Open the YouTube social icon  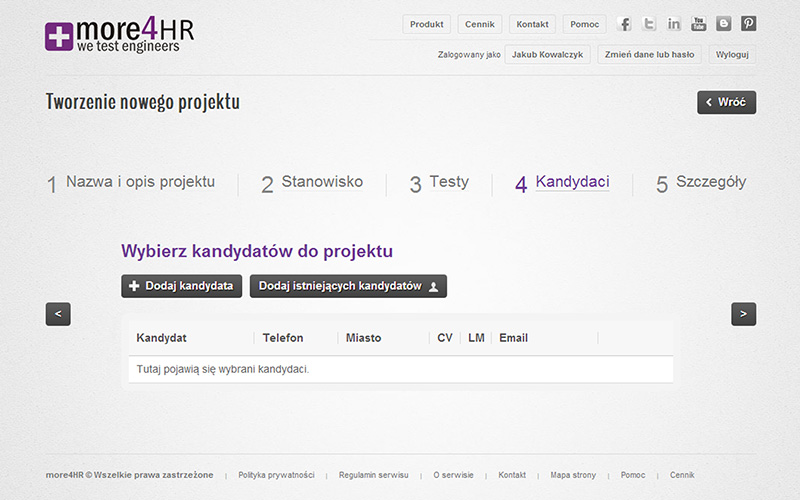698,24
